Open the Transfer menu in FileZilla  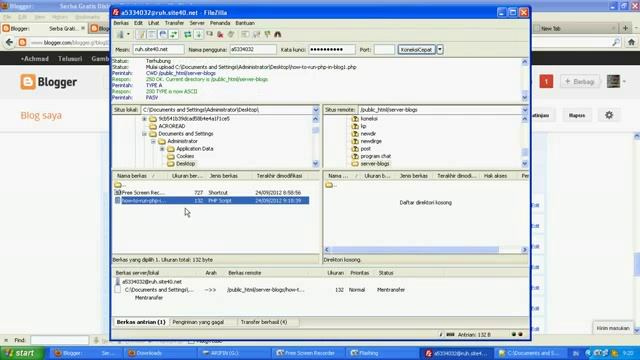pos(174,23)
